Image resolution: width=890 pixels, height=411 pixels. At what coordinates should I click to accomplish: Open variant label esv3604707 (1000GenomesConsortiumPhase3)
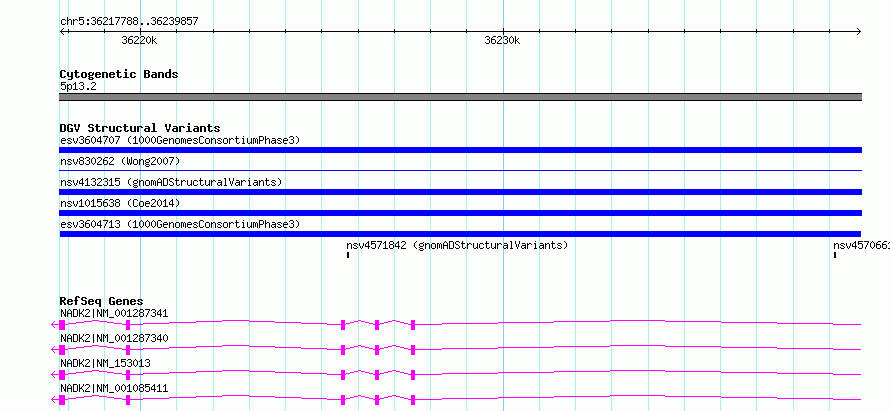[x=180, y=140]
